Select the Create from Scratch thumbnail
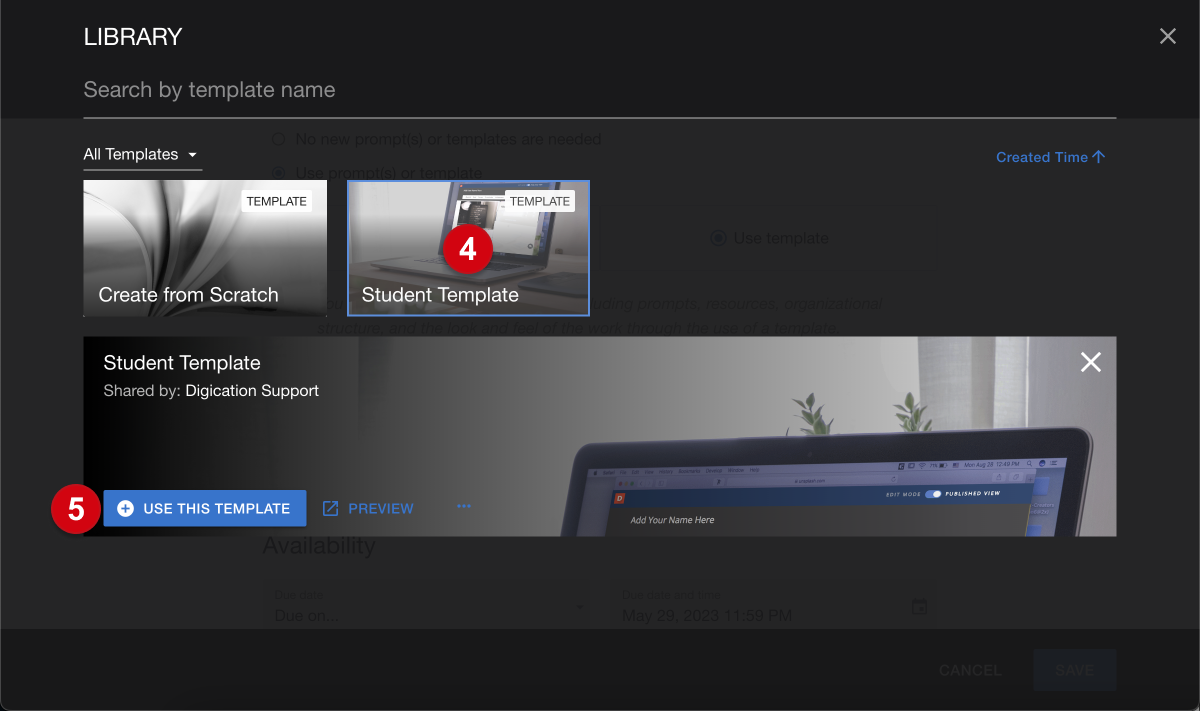Screen dimensions: 1200x711 pos(205,248)
